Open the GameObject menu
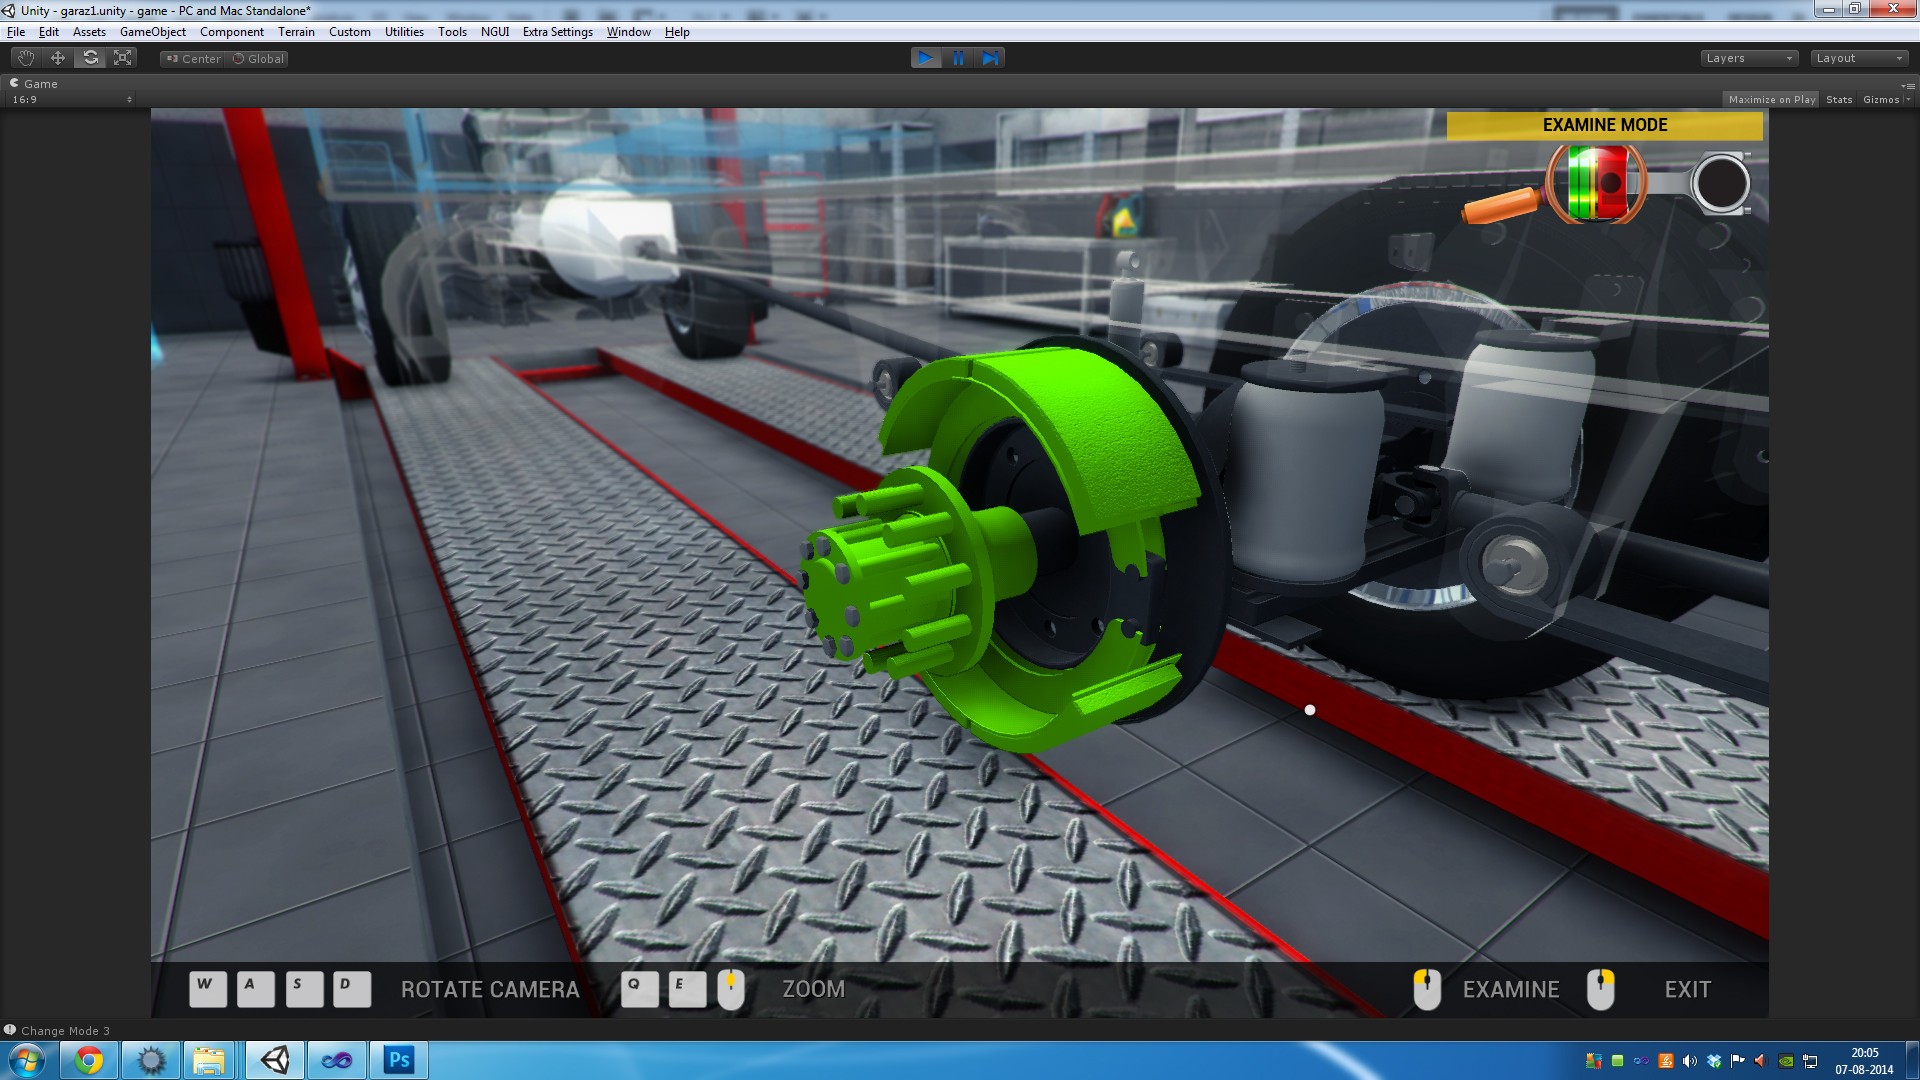Image resolution: width=1920 pixels, height=1080 pixels. pos(152,32)
